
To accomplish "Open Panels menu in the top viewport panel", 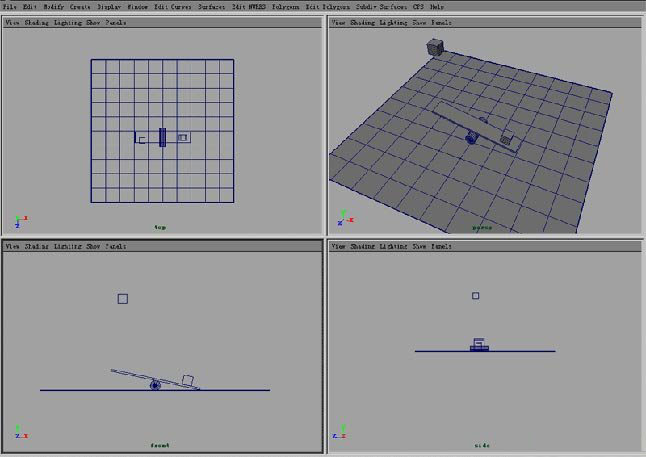I will (x=116, y=23).
